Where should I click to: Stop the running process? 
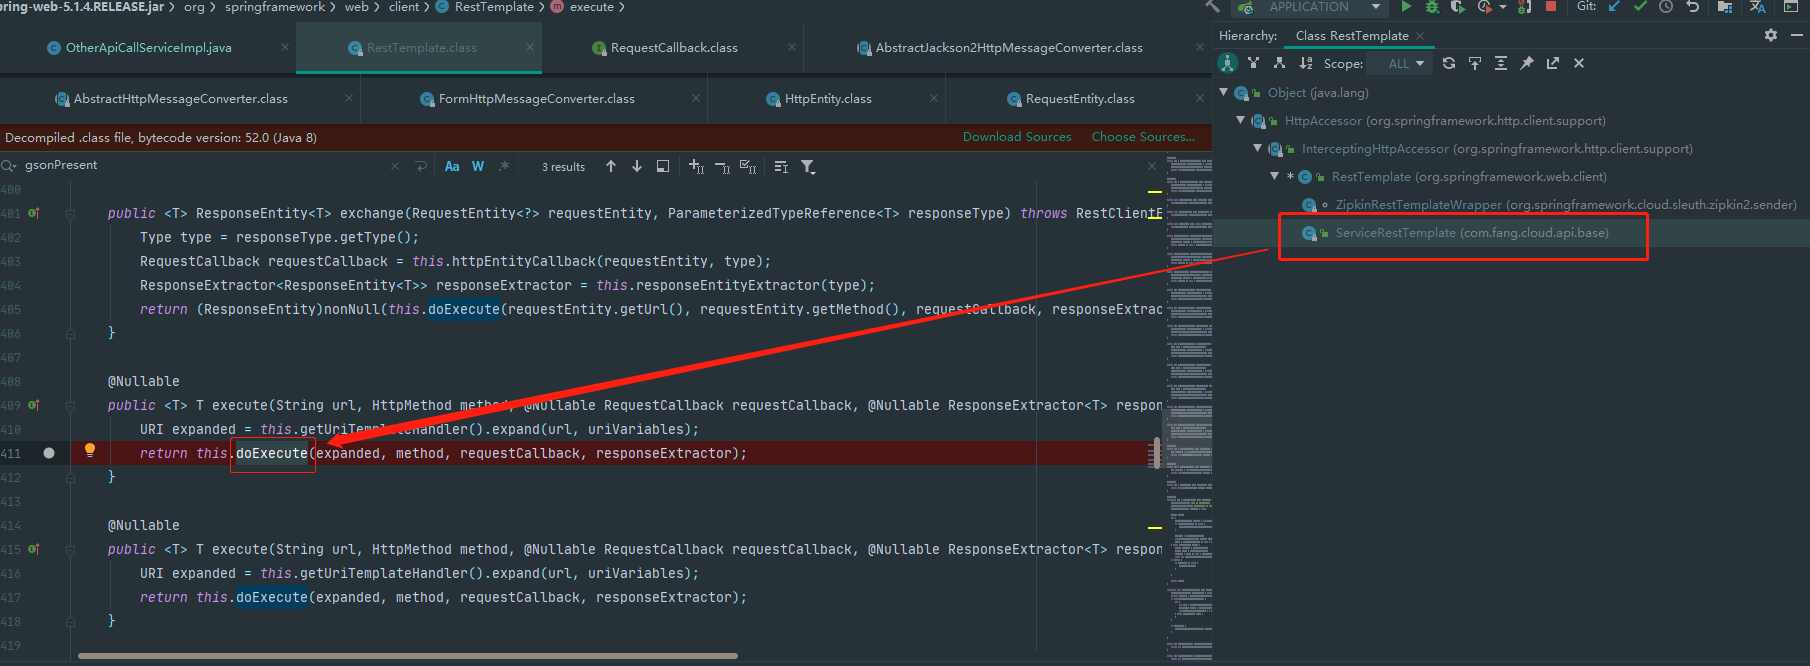point(1551,7)
